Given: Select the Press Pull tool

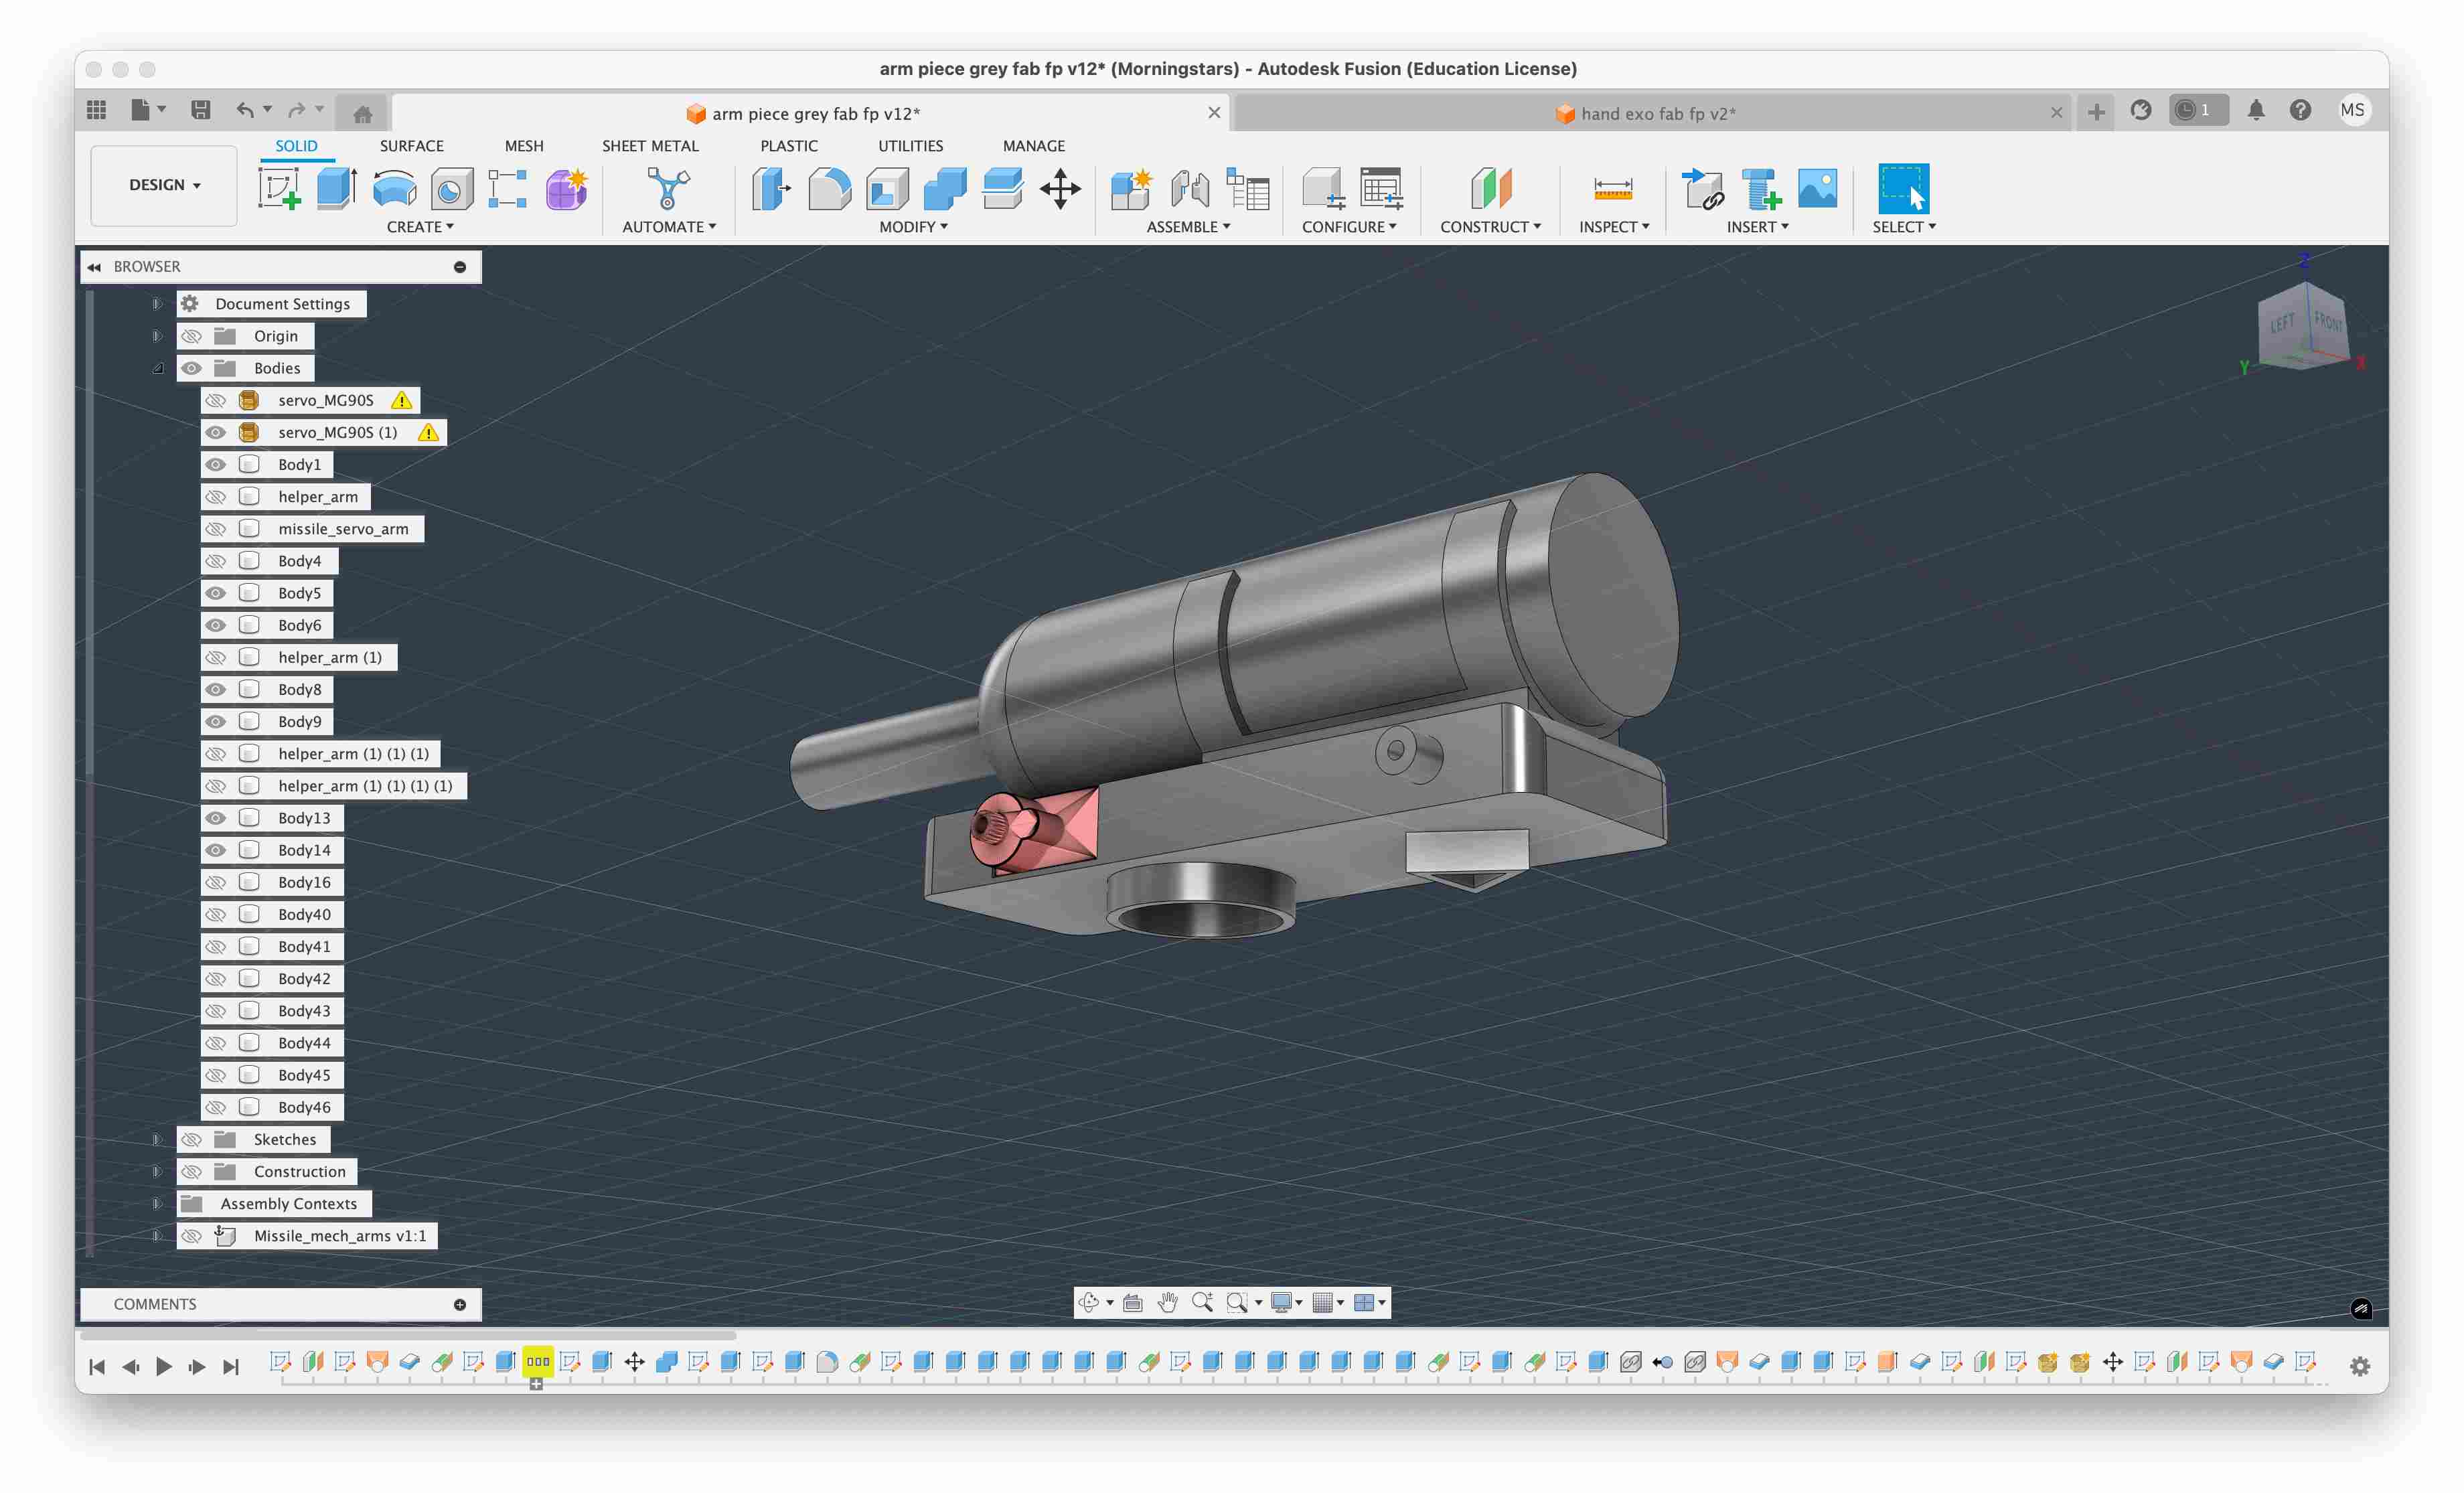Looking at the screenshot, I should tap(771, 188).
